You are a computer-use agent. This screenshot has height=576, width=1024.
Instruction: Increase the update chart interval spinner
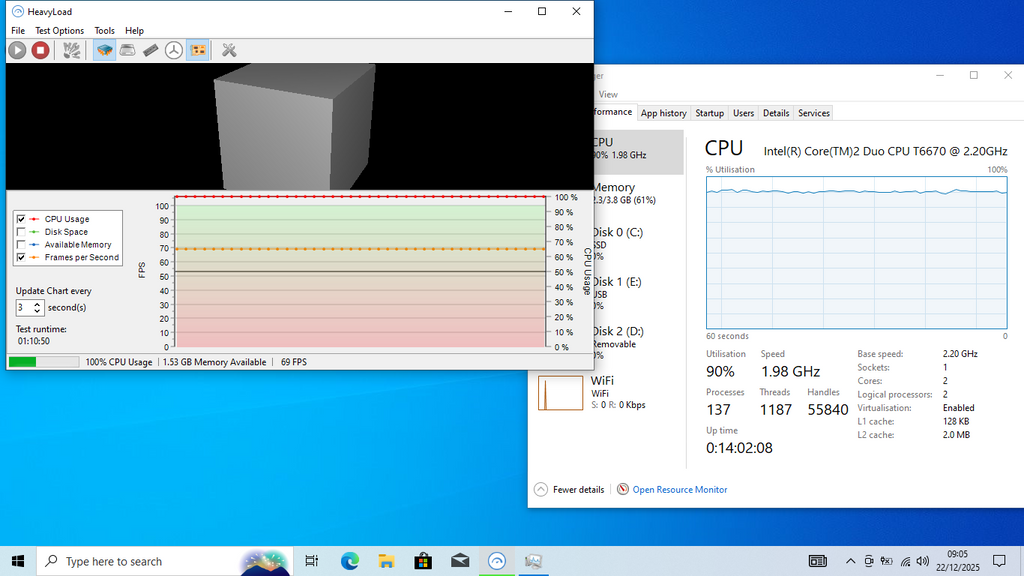pyautogui.click(x=38, y=304)
